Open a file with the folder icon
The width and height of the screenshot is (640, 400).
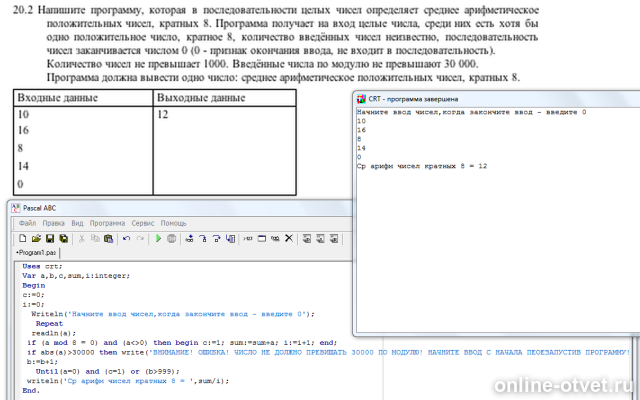[36, 238]
